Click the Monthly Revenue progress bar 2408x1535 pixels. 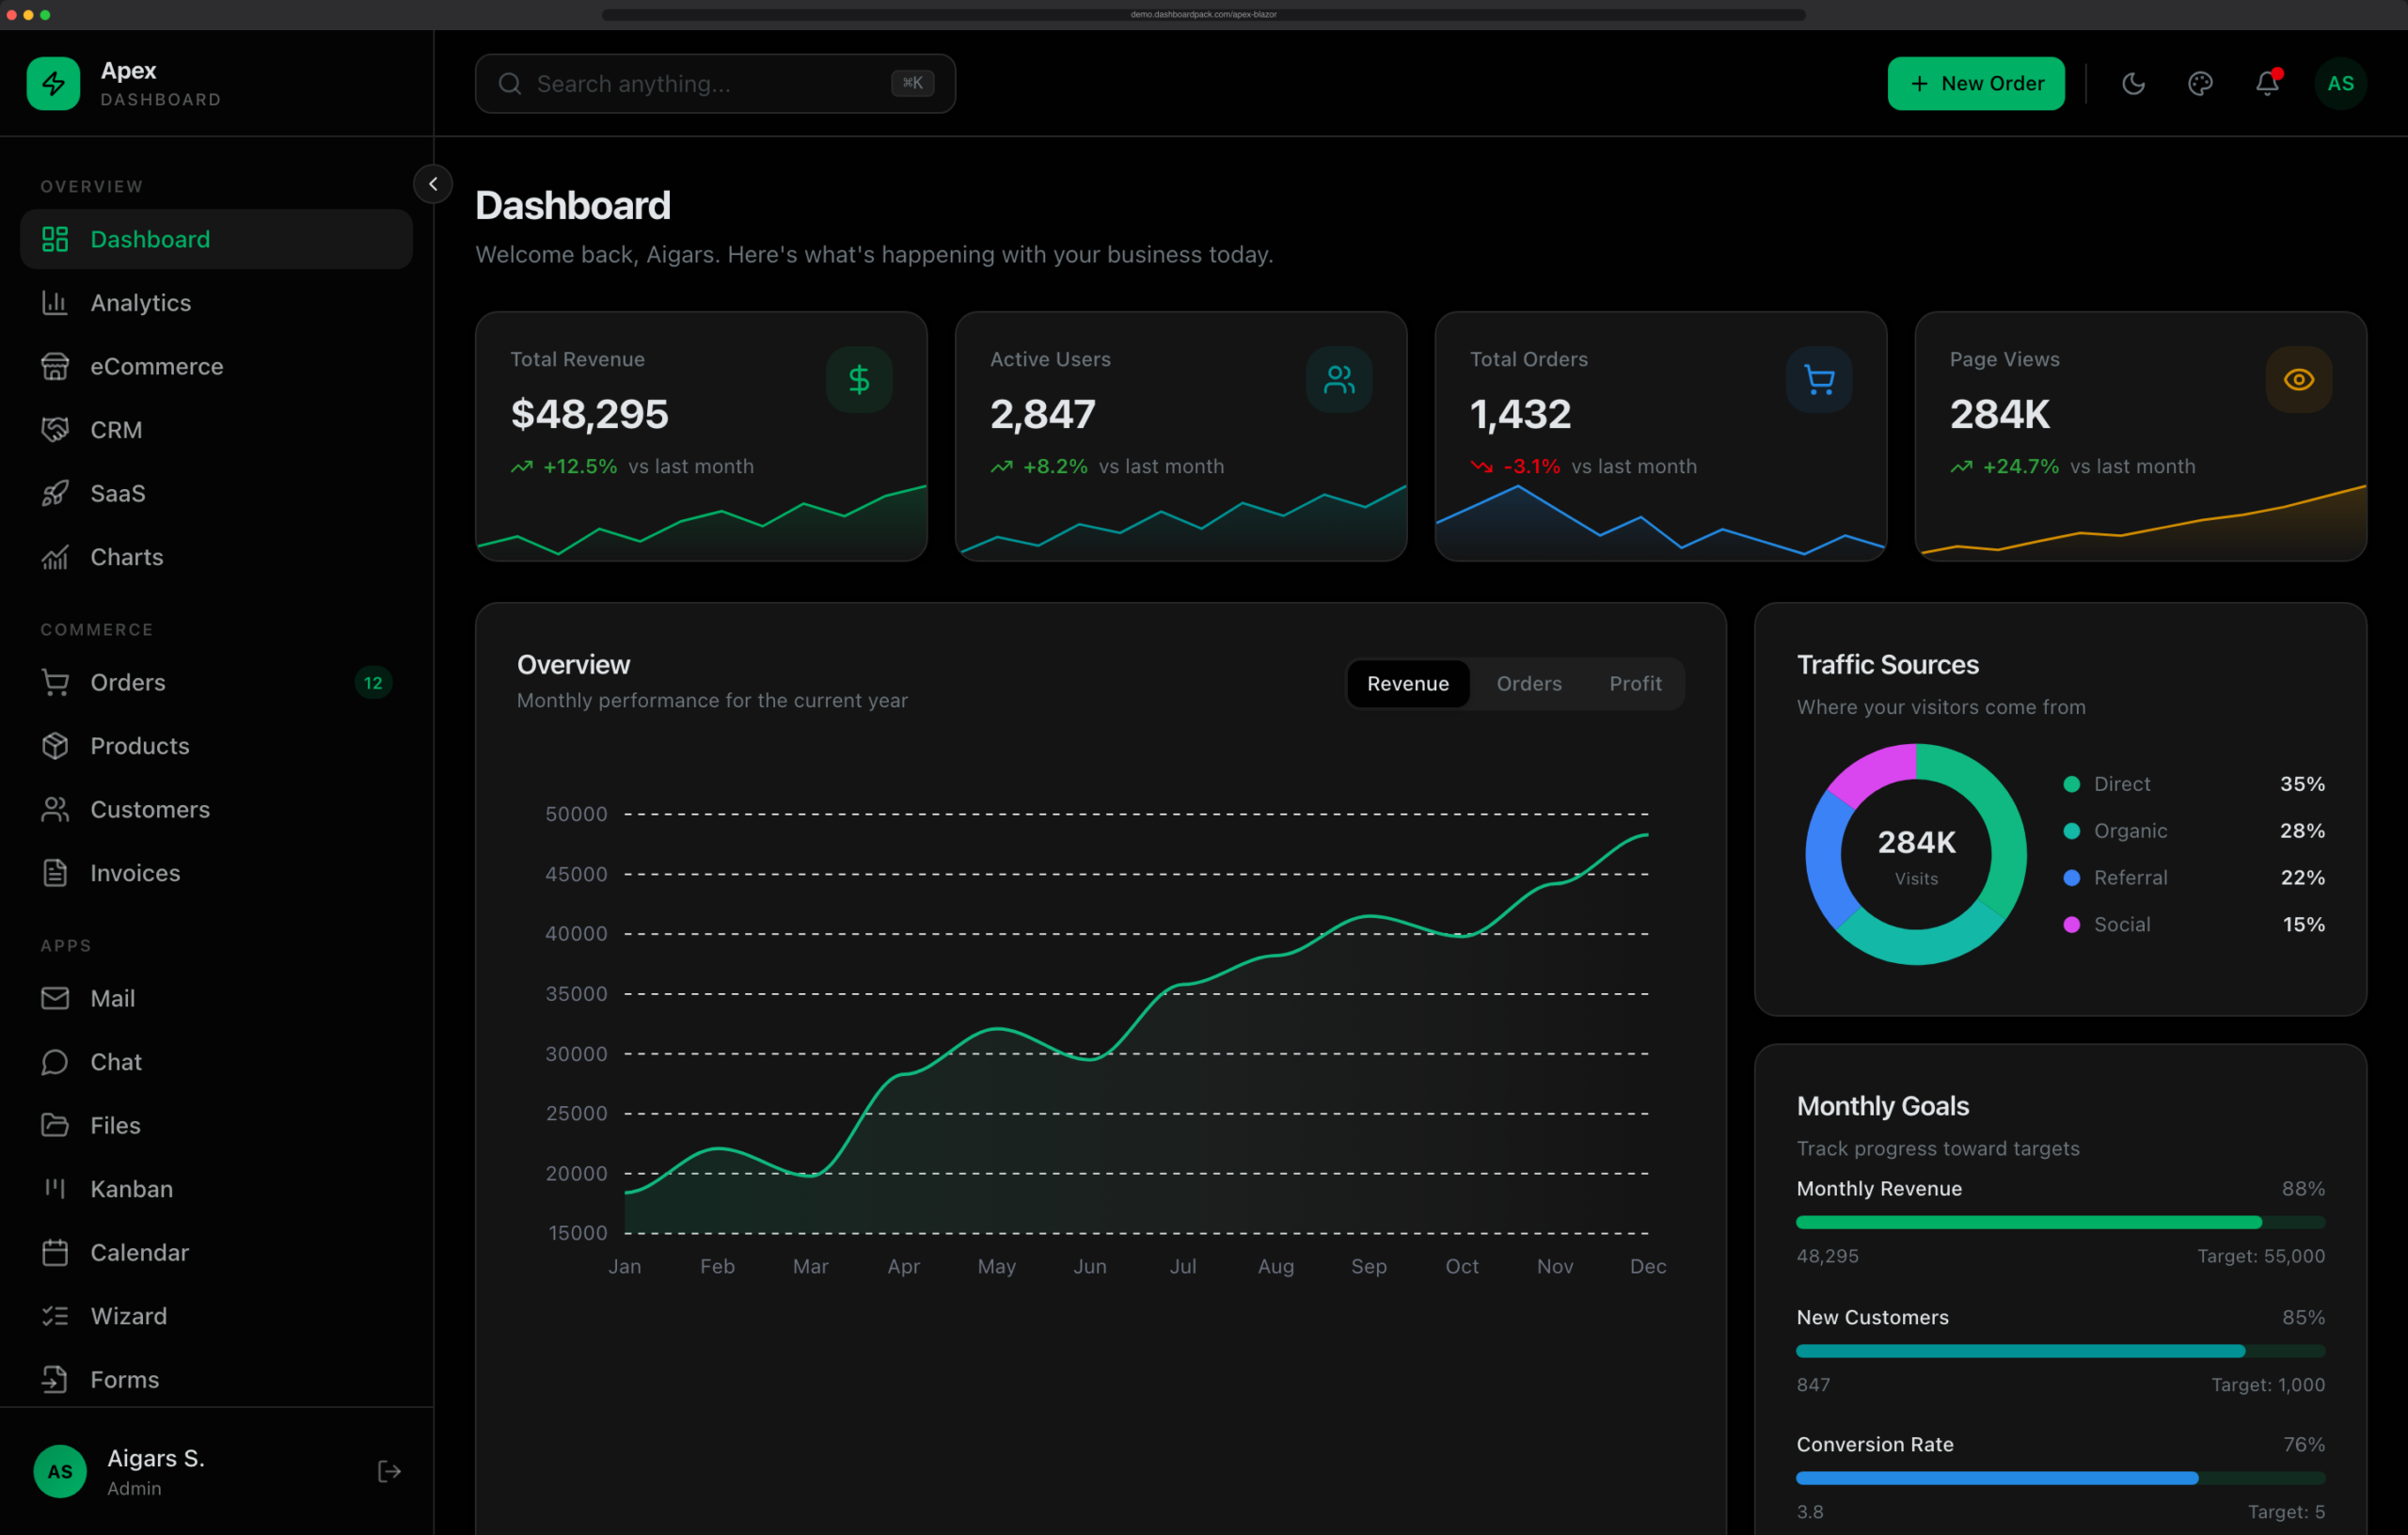2060,1222
